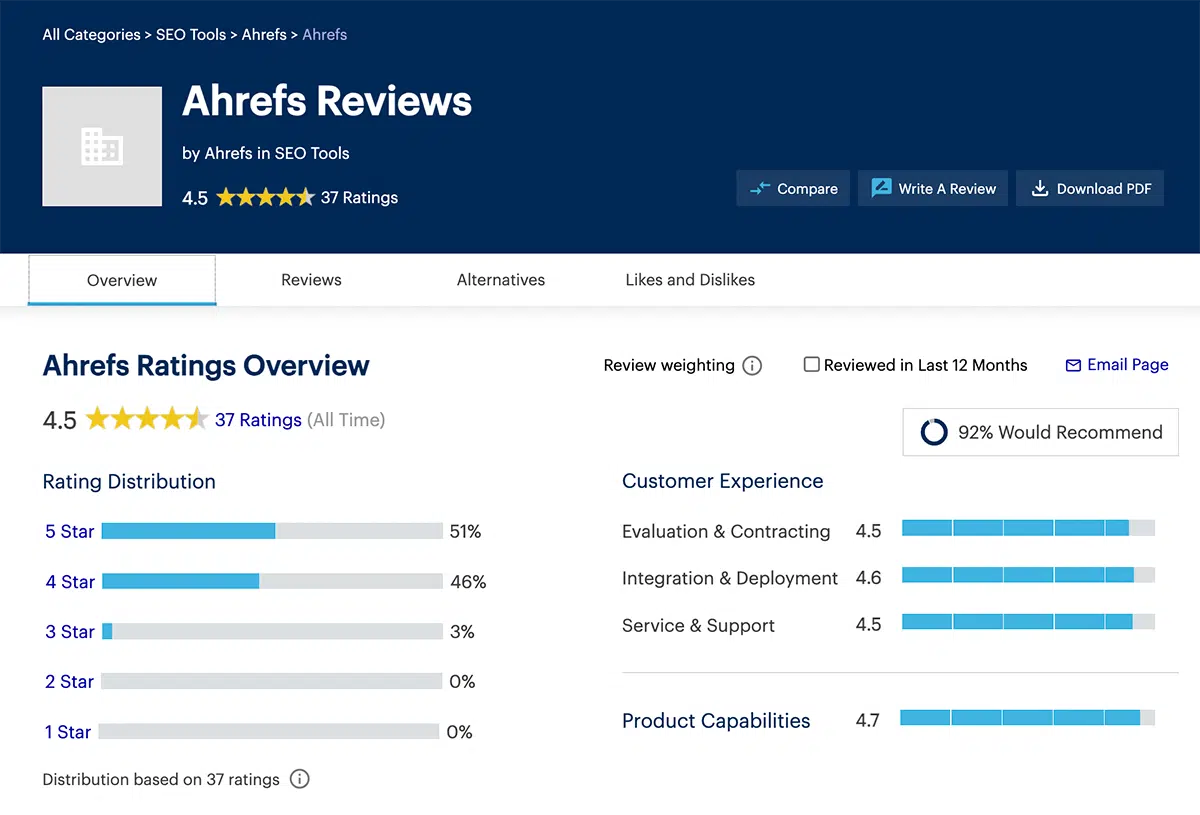Click the Evaluation & Contracting rating bar
Viewport: 1200px width, 815px height.
1028,528
